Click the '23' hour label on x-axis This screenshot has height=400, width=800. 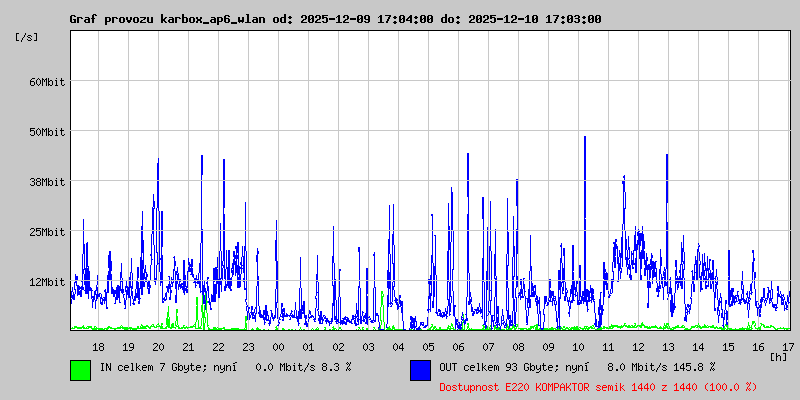click(248, 347)
